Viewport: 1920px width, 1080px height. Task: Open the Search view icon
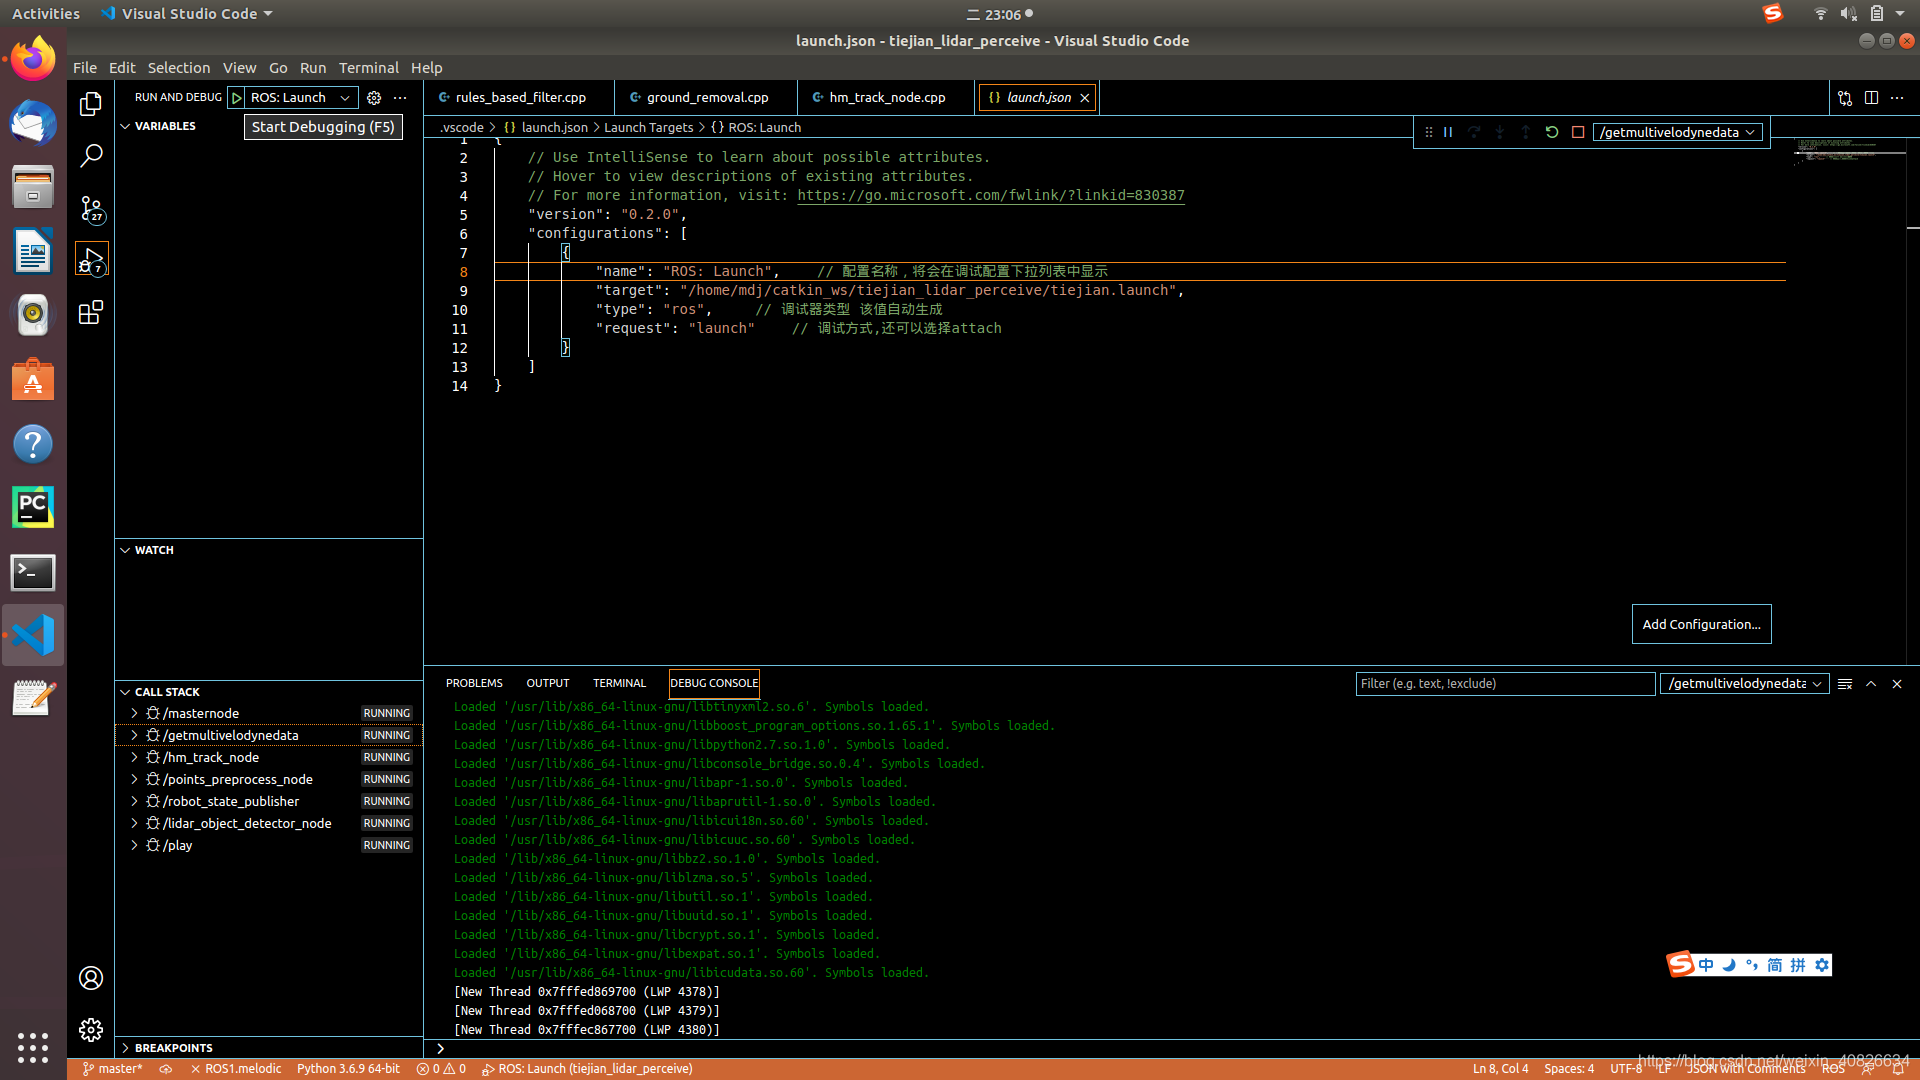(x=91, y=156)
